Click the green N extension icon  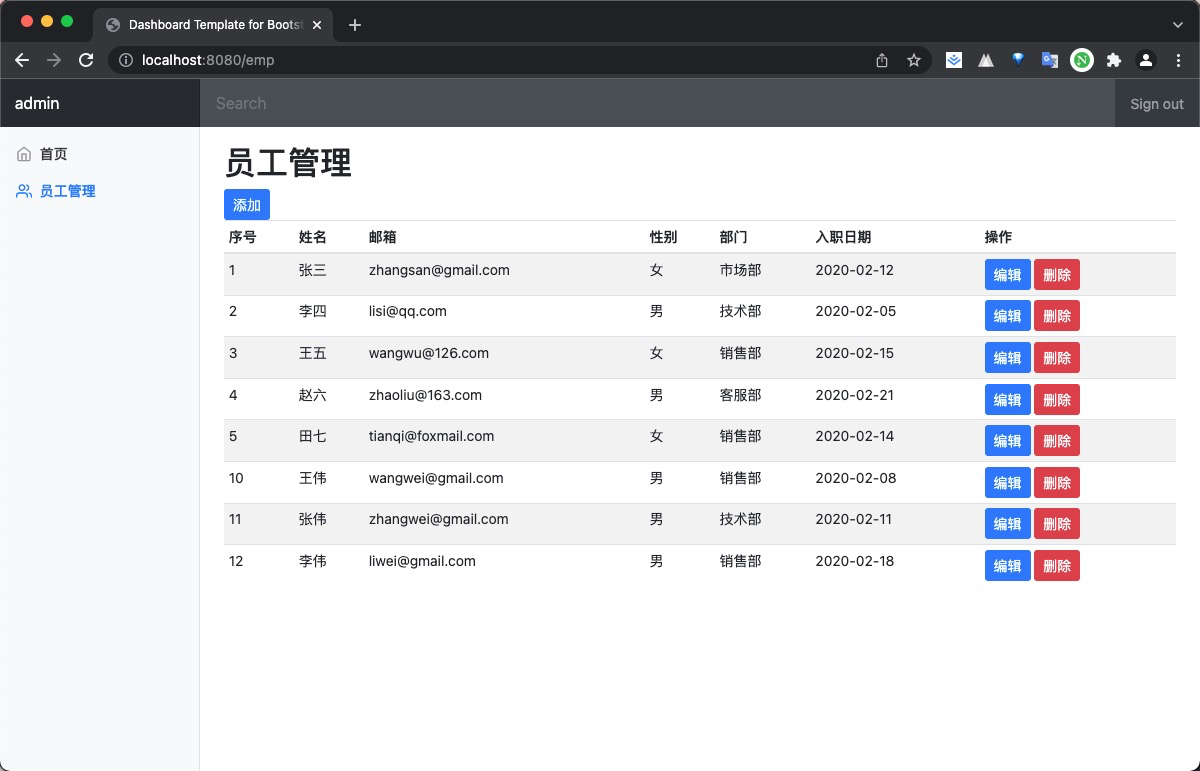coord(1082,60)
